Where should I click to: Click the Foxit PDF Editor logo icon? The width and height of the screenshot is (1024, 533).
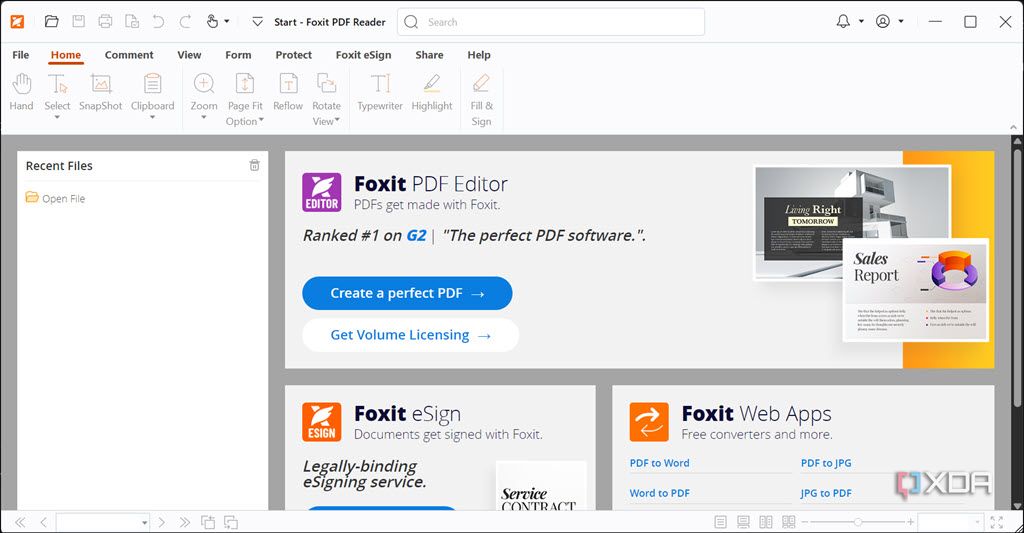[322, 193]
